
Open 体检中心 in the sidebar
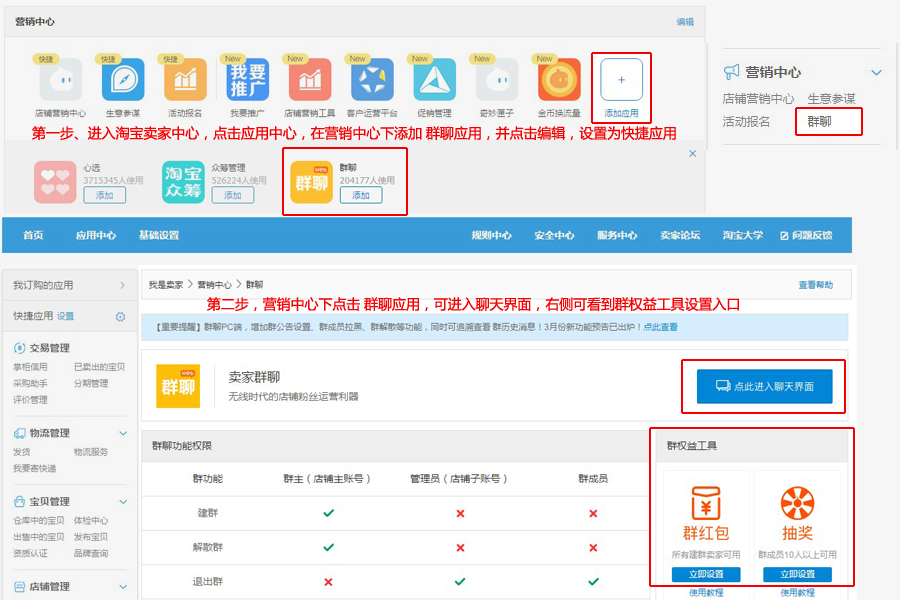(x=91, y=520)
